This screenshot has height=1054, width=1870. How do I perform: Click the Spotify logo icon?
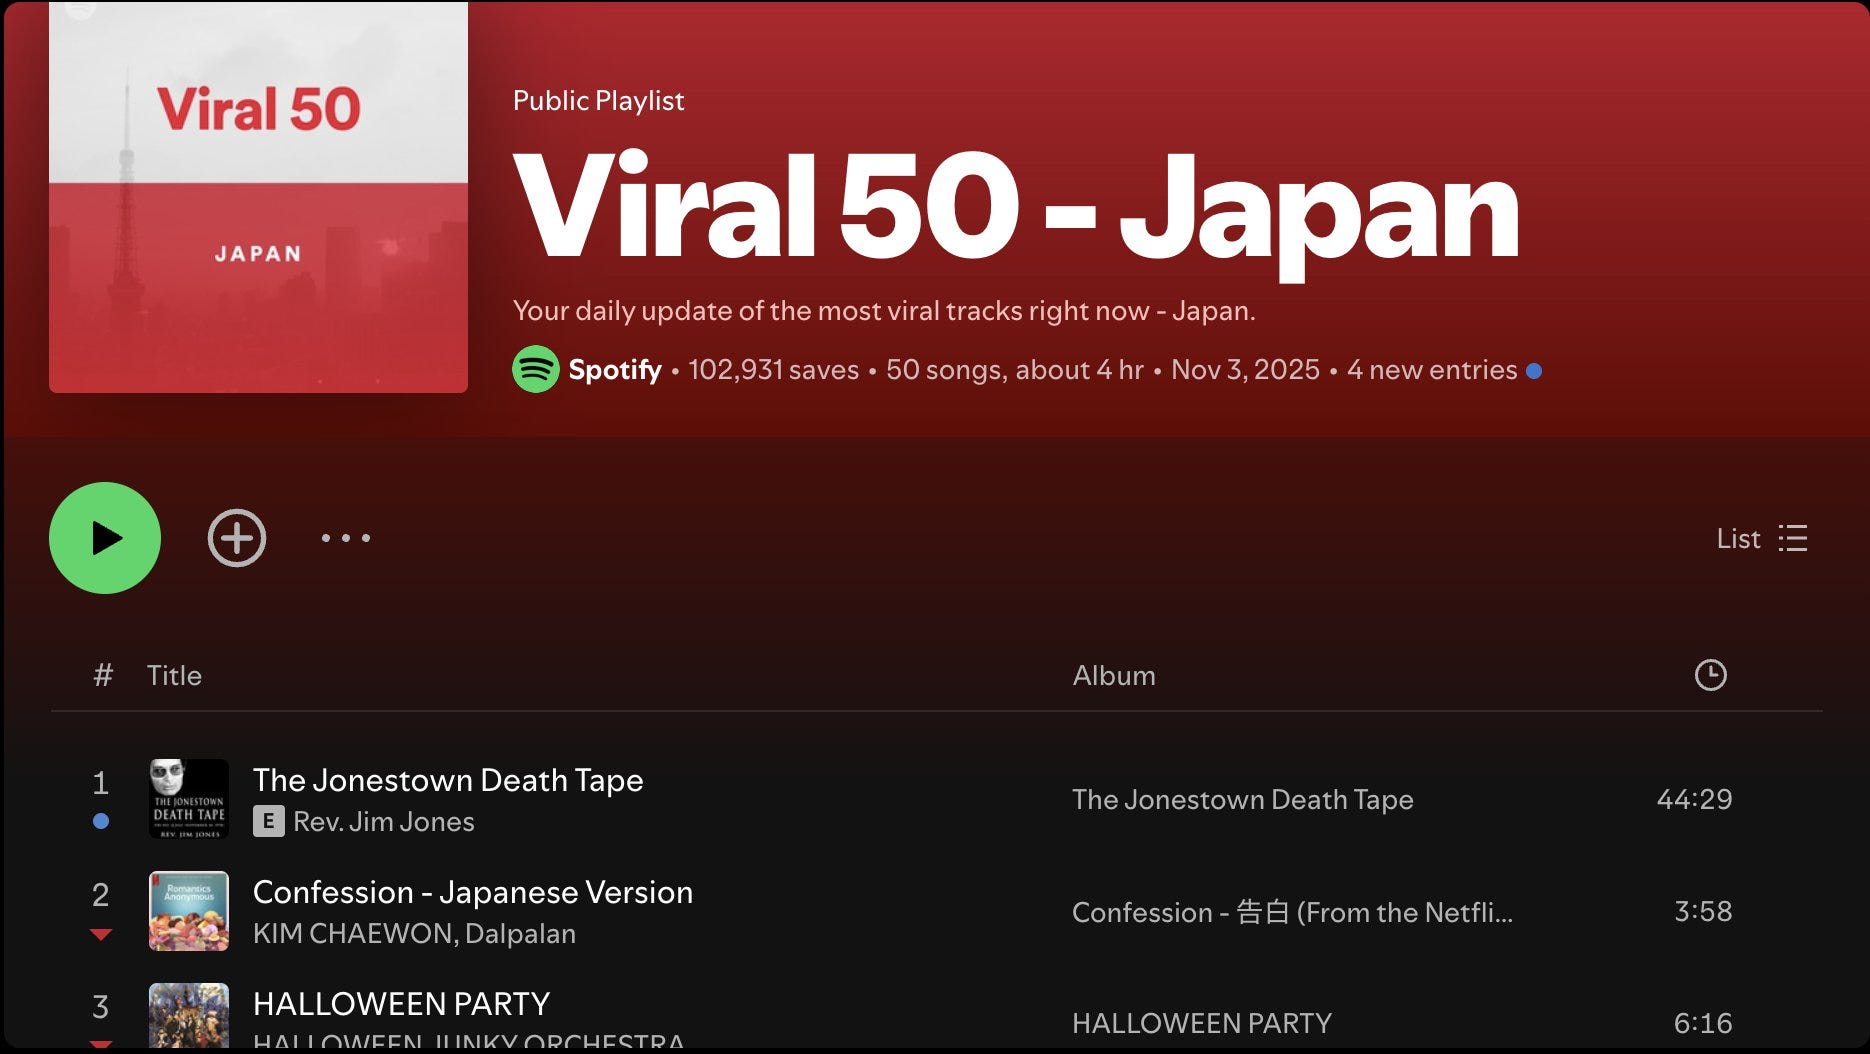click(536, 369)
